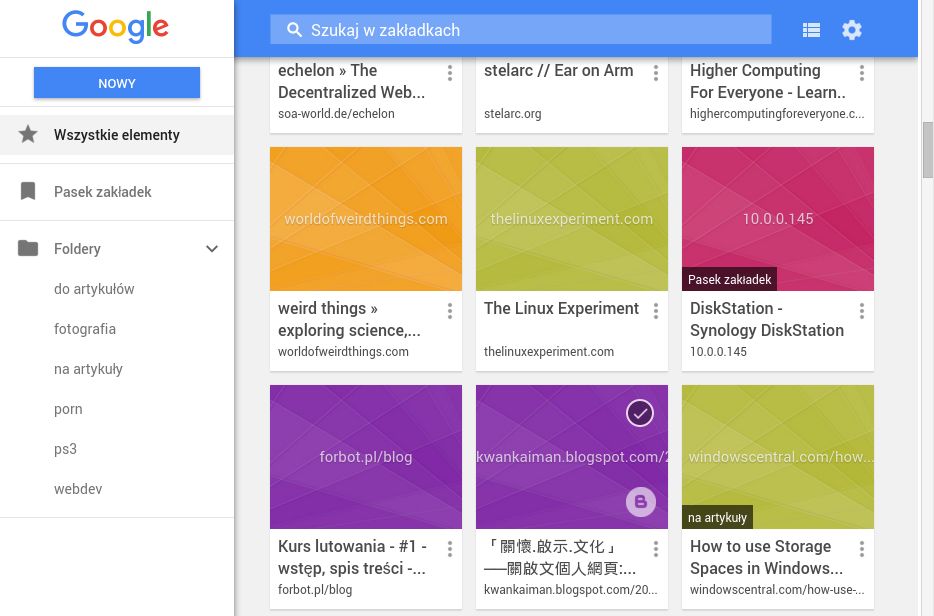This screenshot has width=934, height=616.
Task: Open the porn folder
Action: (69, 409)
